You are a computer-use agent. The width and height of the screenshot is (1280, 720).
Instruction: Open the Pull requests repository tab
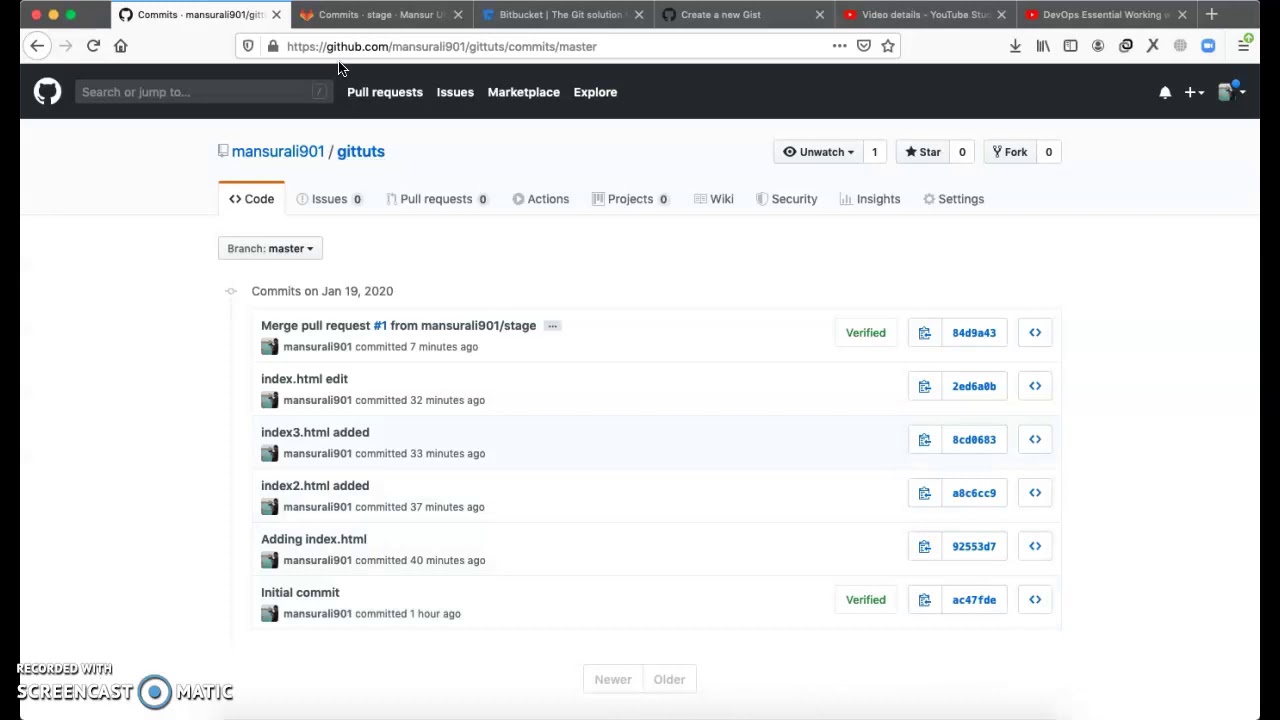coord(436,199)
